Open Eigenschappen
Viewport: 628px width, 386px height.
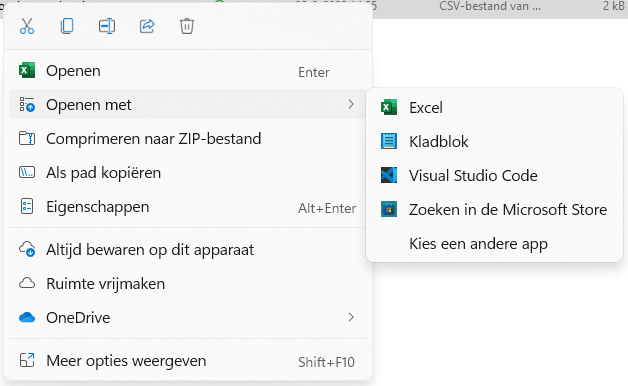click(x=187, y=207)
